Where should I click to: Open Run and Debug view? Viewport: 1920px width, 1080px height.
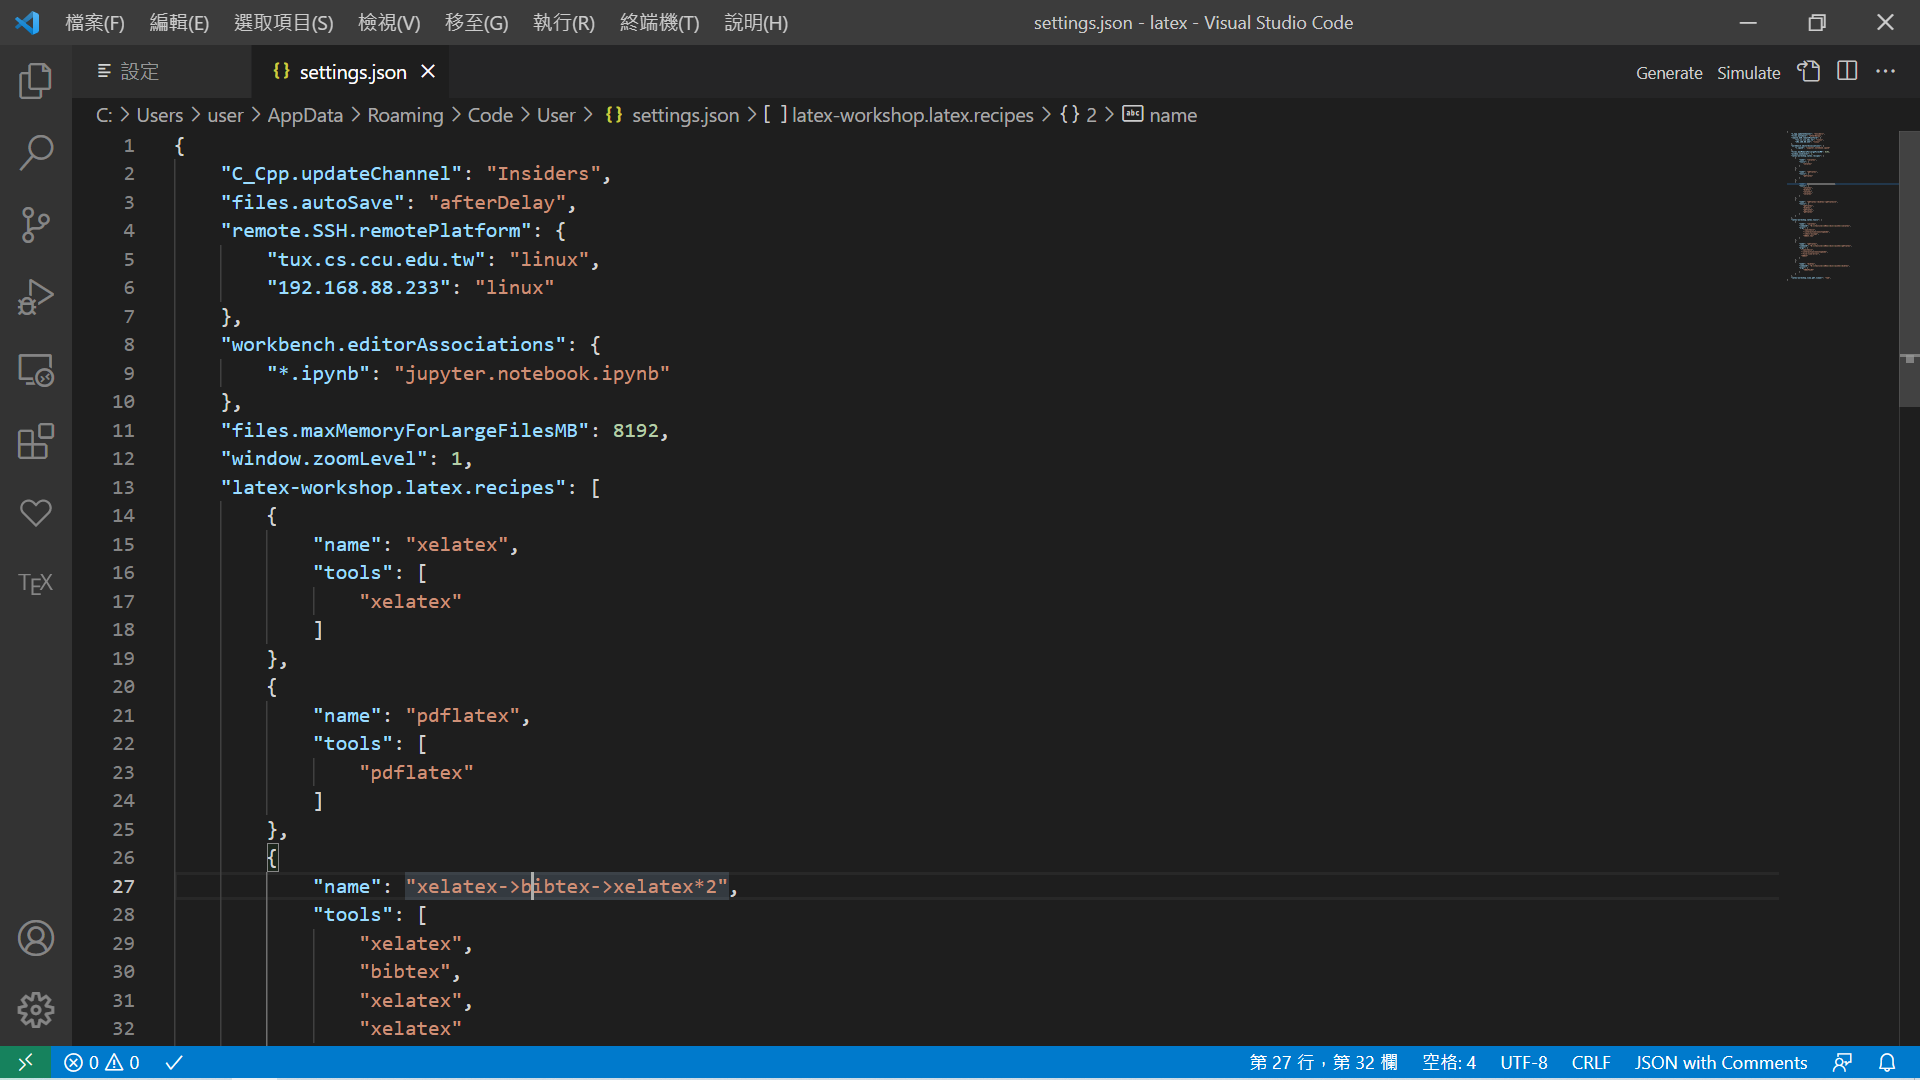(36, 297)
